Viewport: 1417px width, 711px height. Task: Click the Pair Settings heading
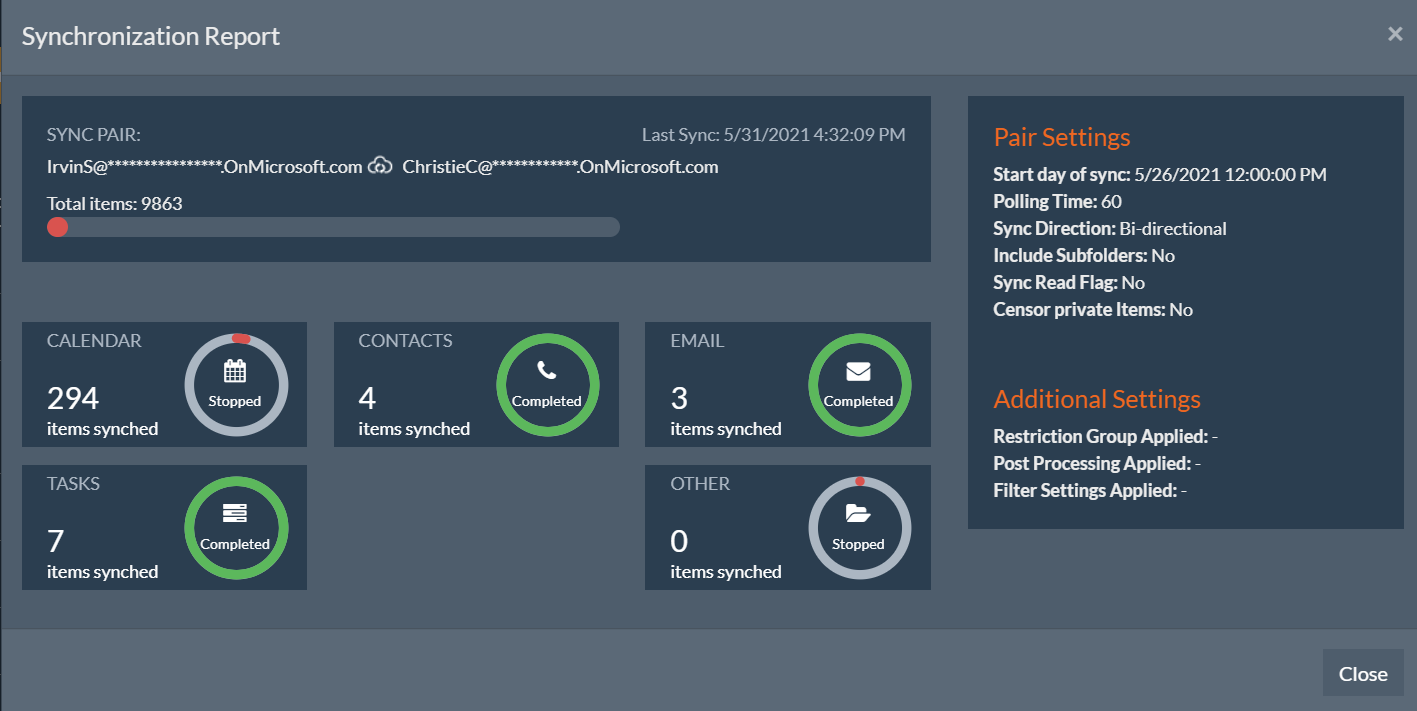1062,137
